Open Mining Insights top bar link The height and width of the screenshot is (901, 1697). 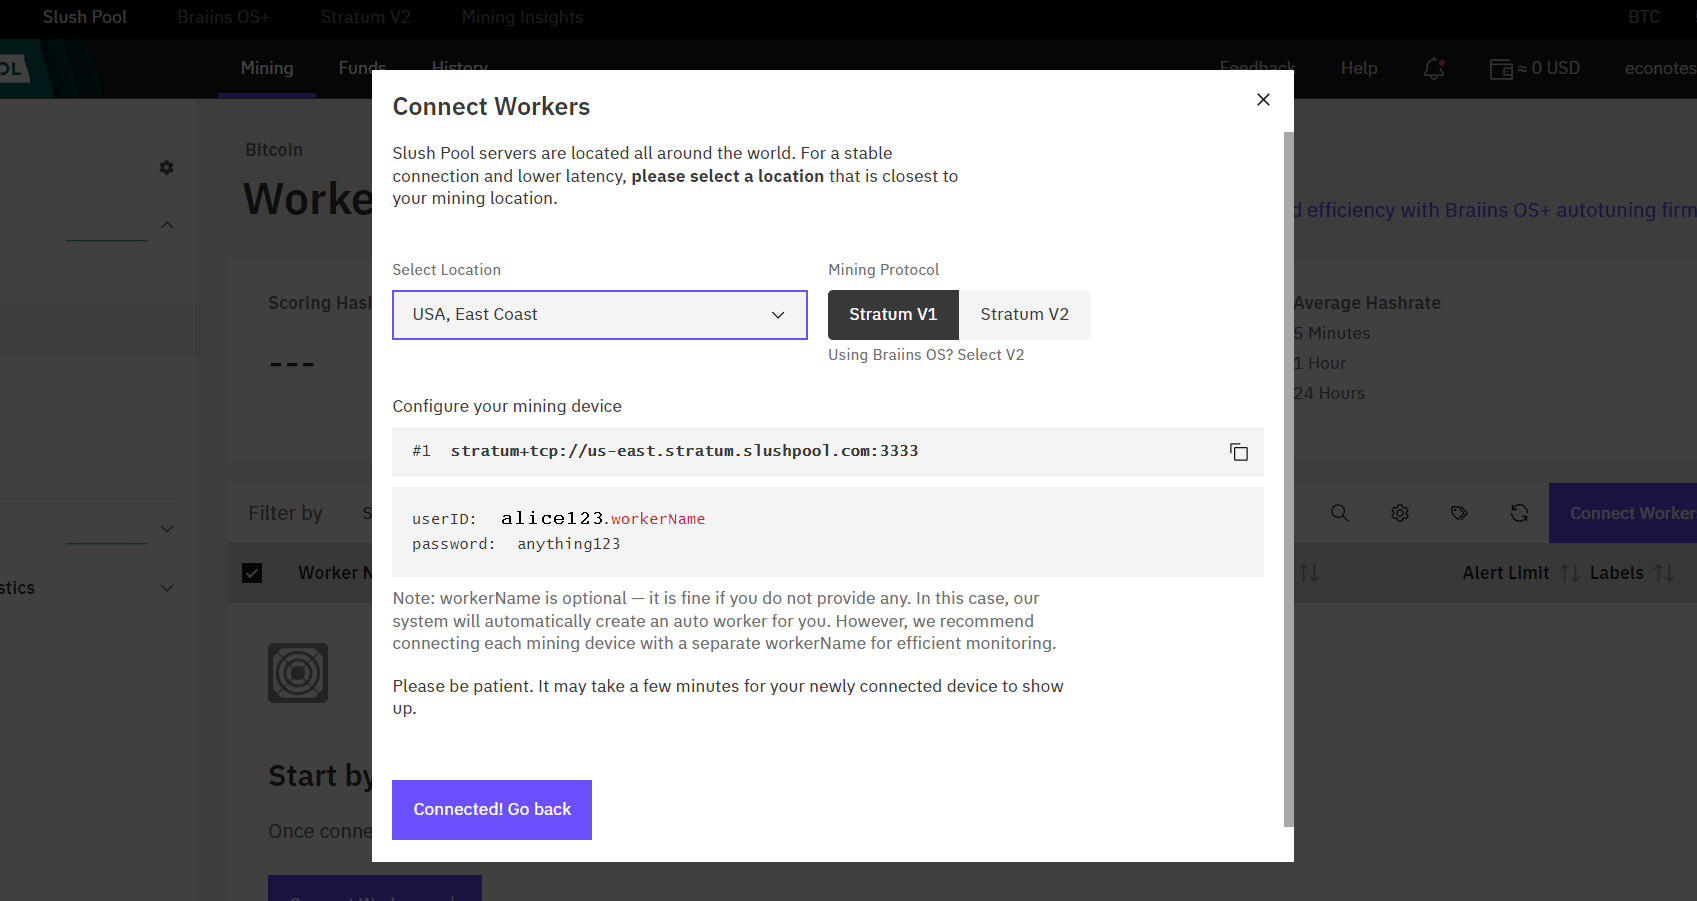522,17
